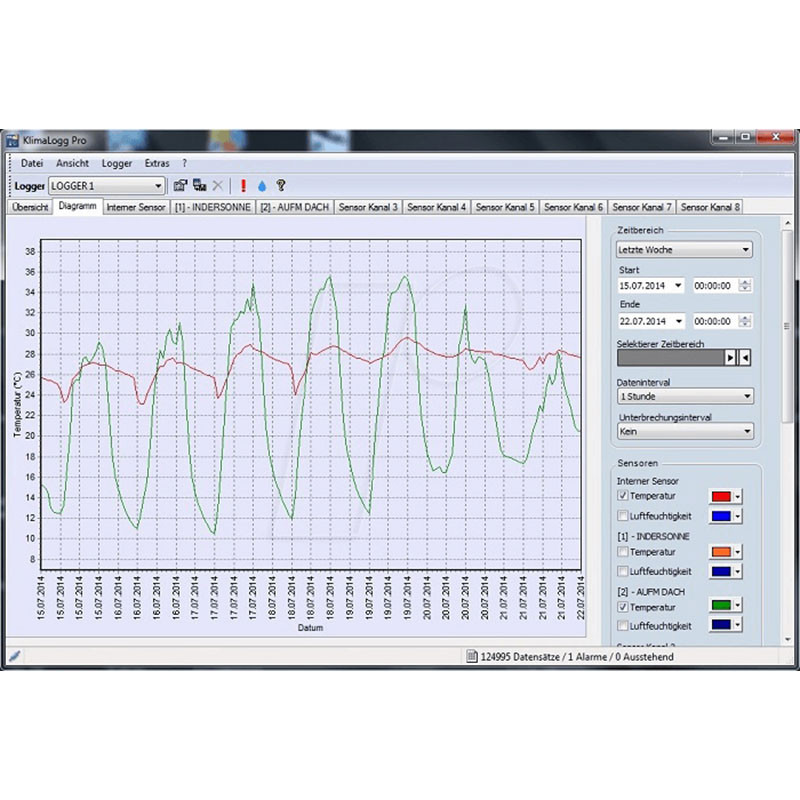This screenshot has height=800, width=800.
Task: Click the left selection-range arrow handle
Action: [x=731, y=358]
